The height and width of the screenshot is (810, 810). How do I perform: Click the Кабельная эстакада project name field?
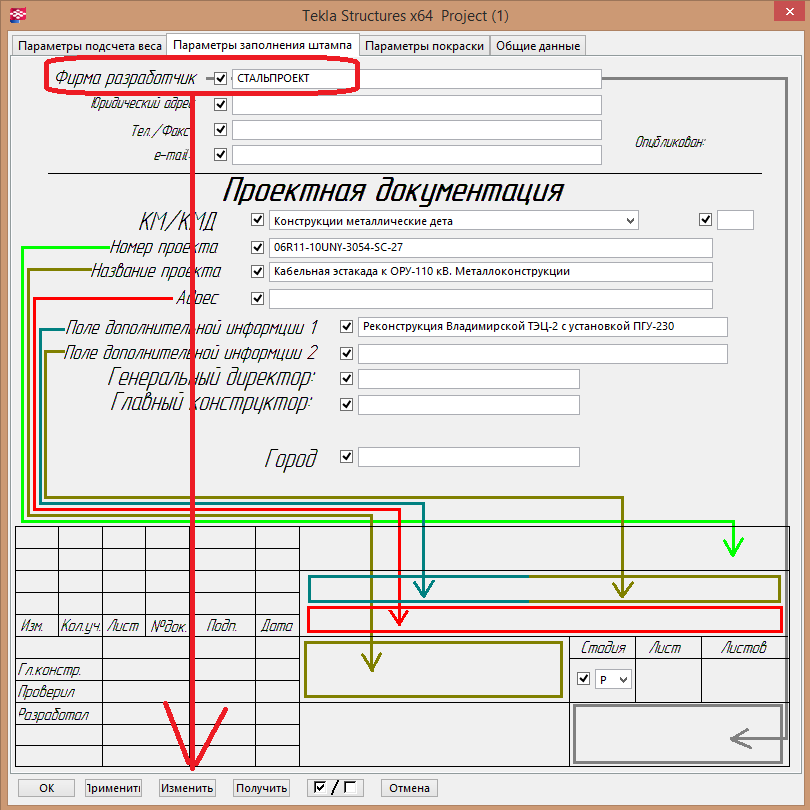491,272
